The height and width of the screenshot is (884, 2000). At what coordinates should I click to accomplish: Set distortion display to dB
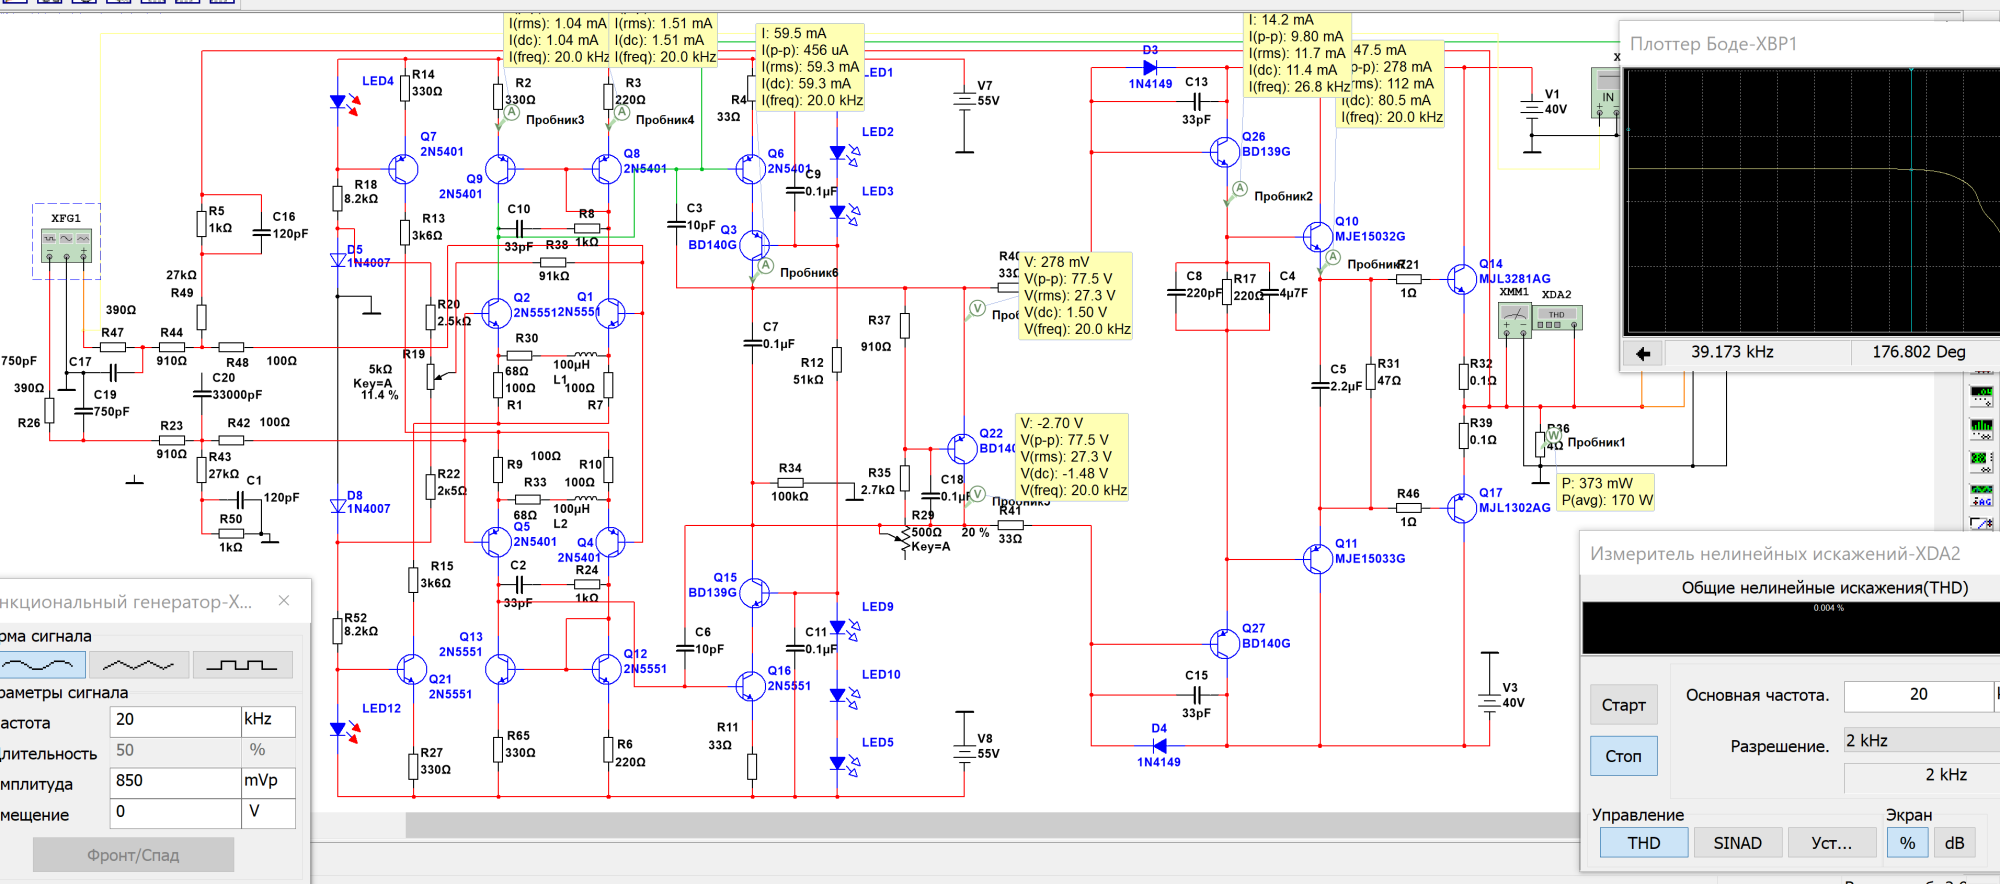pyautogui.click(x=1954, y=843)
